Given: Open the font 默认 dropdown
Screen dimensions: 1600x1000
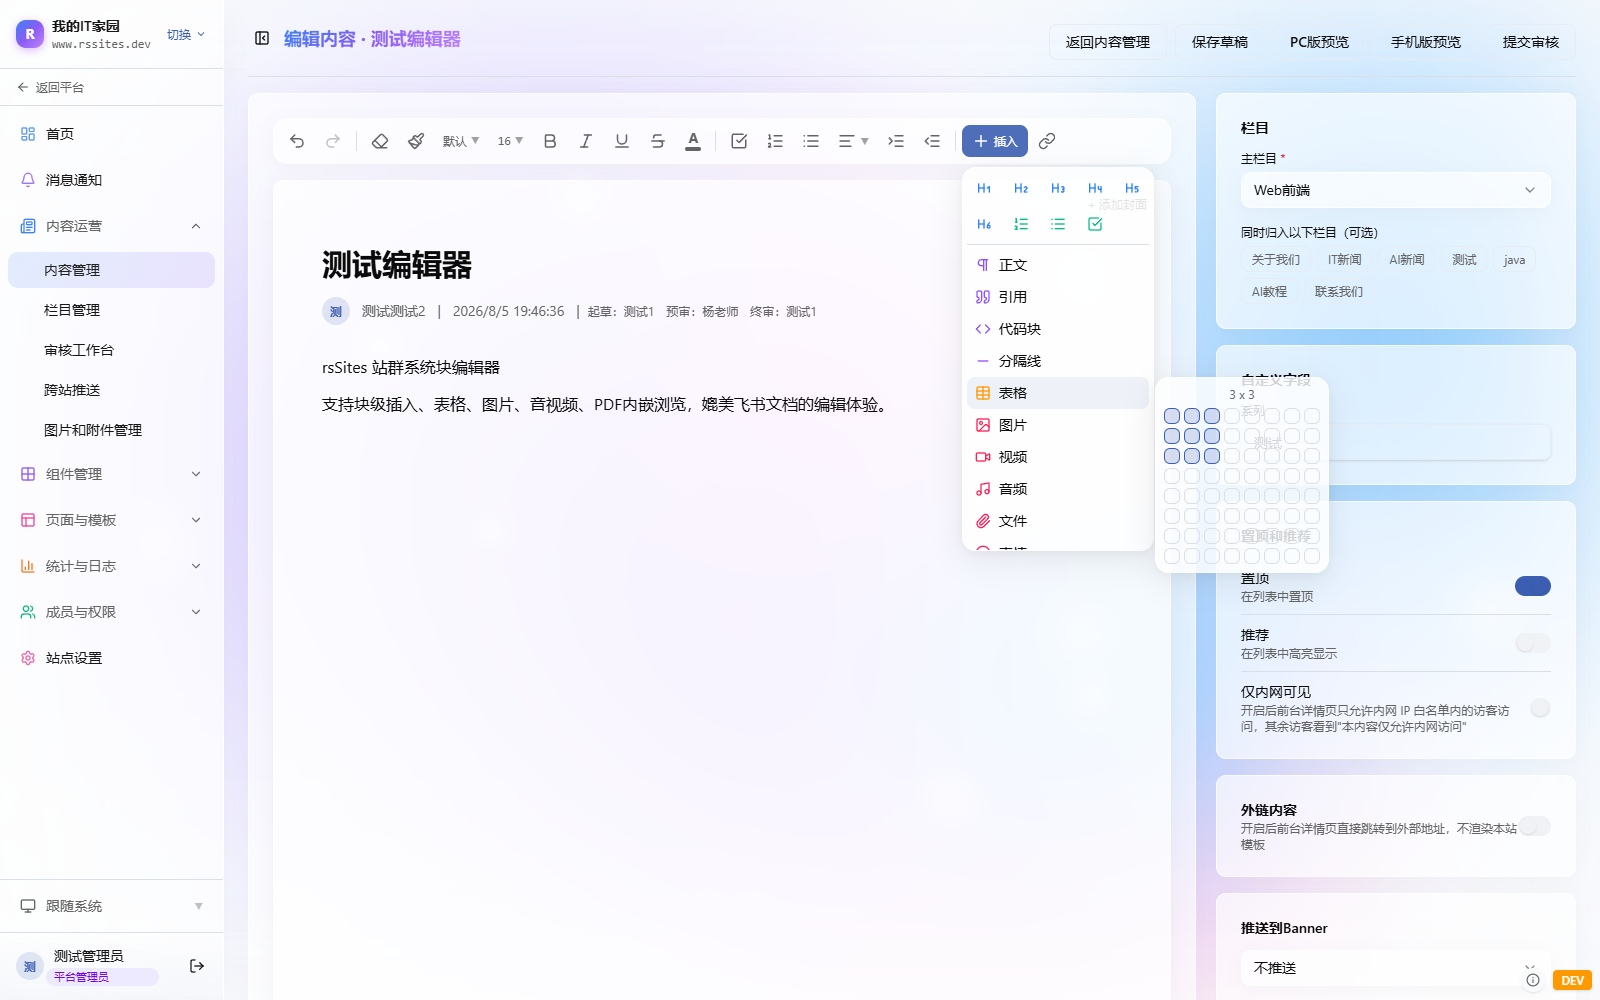Looking at the screenshot, I should (461, 141).
